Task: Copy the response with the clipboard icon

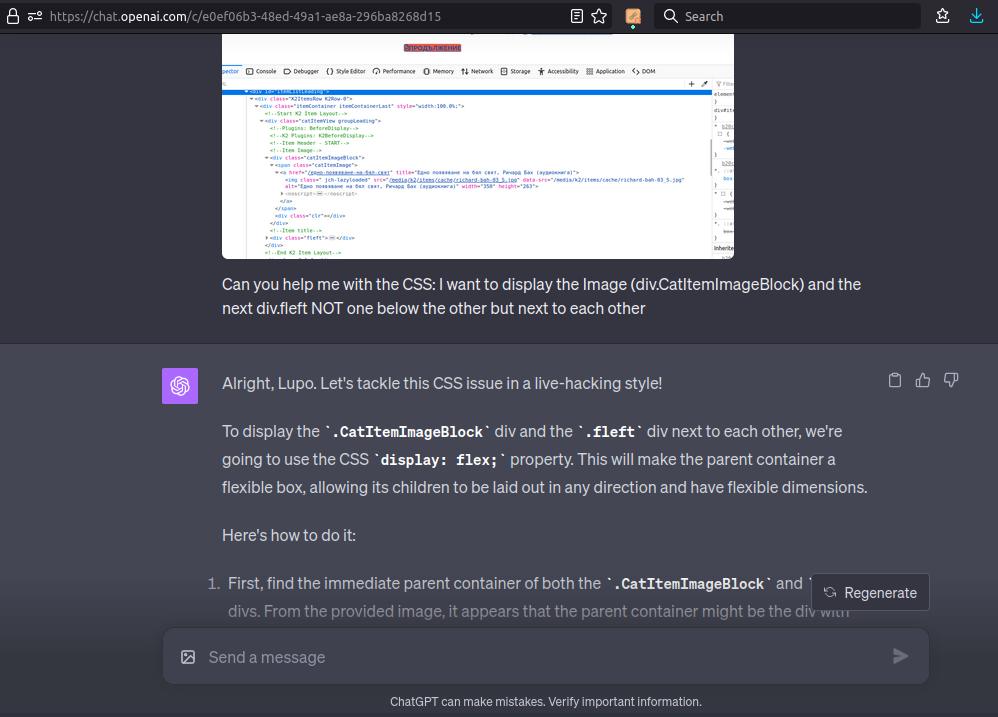Action: (895, 380)
